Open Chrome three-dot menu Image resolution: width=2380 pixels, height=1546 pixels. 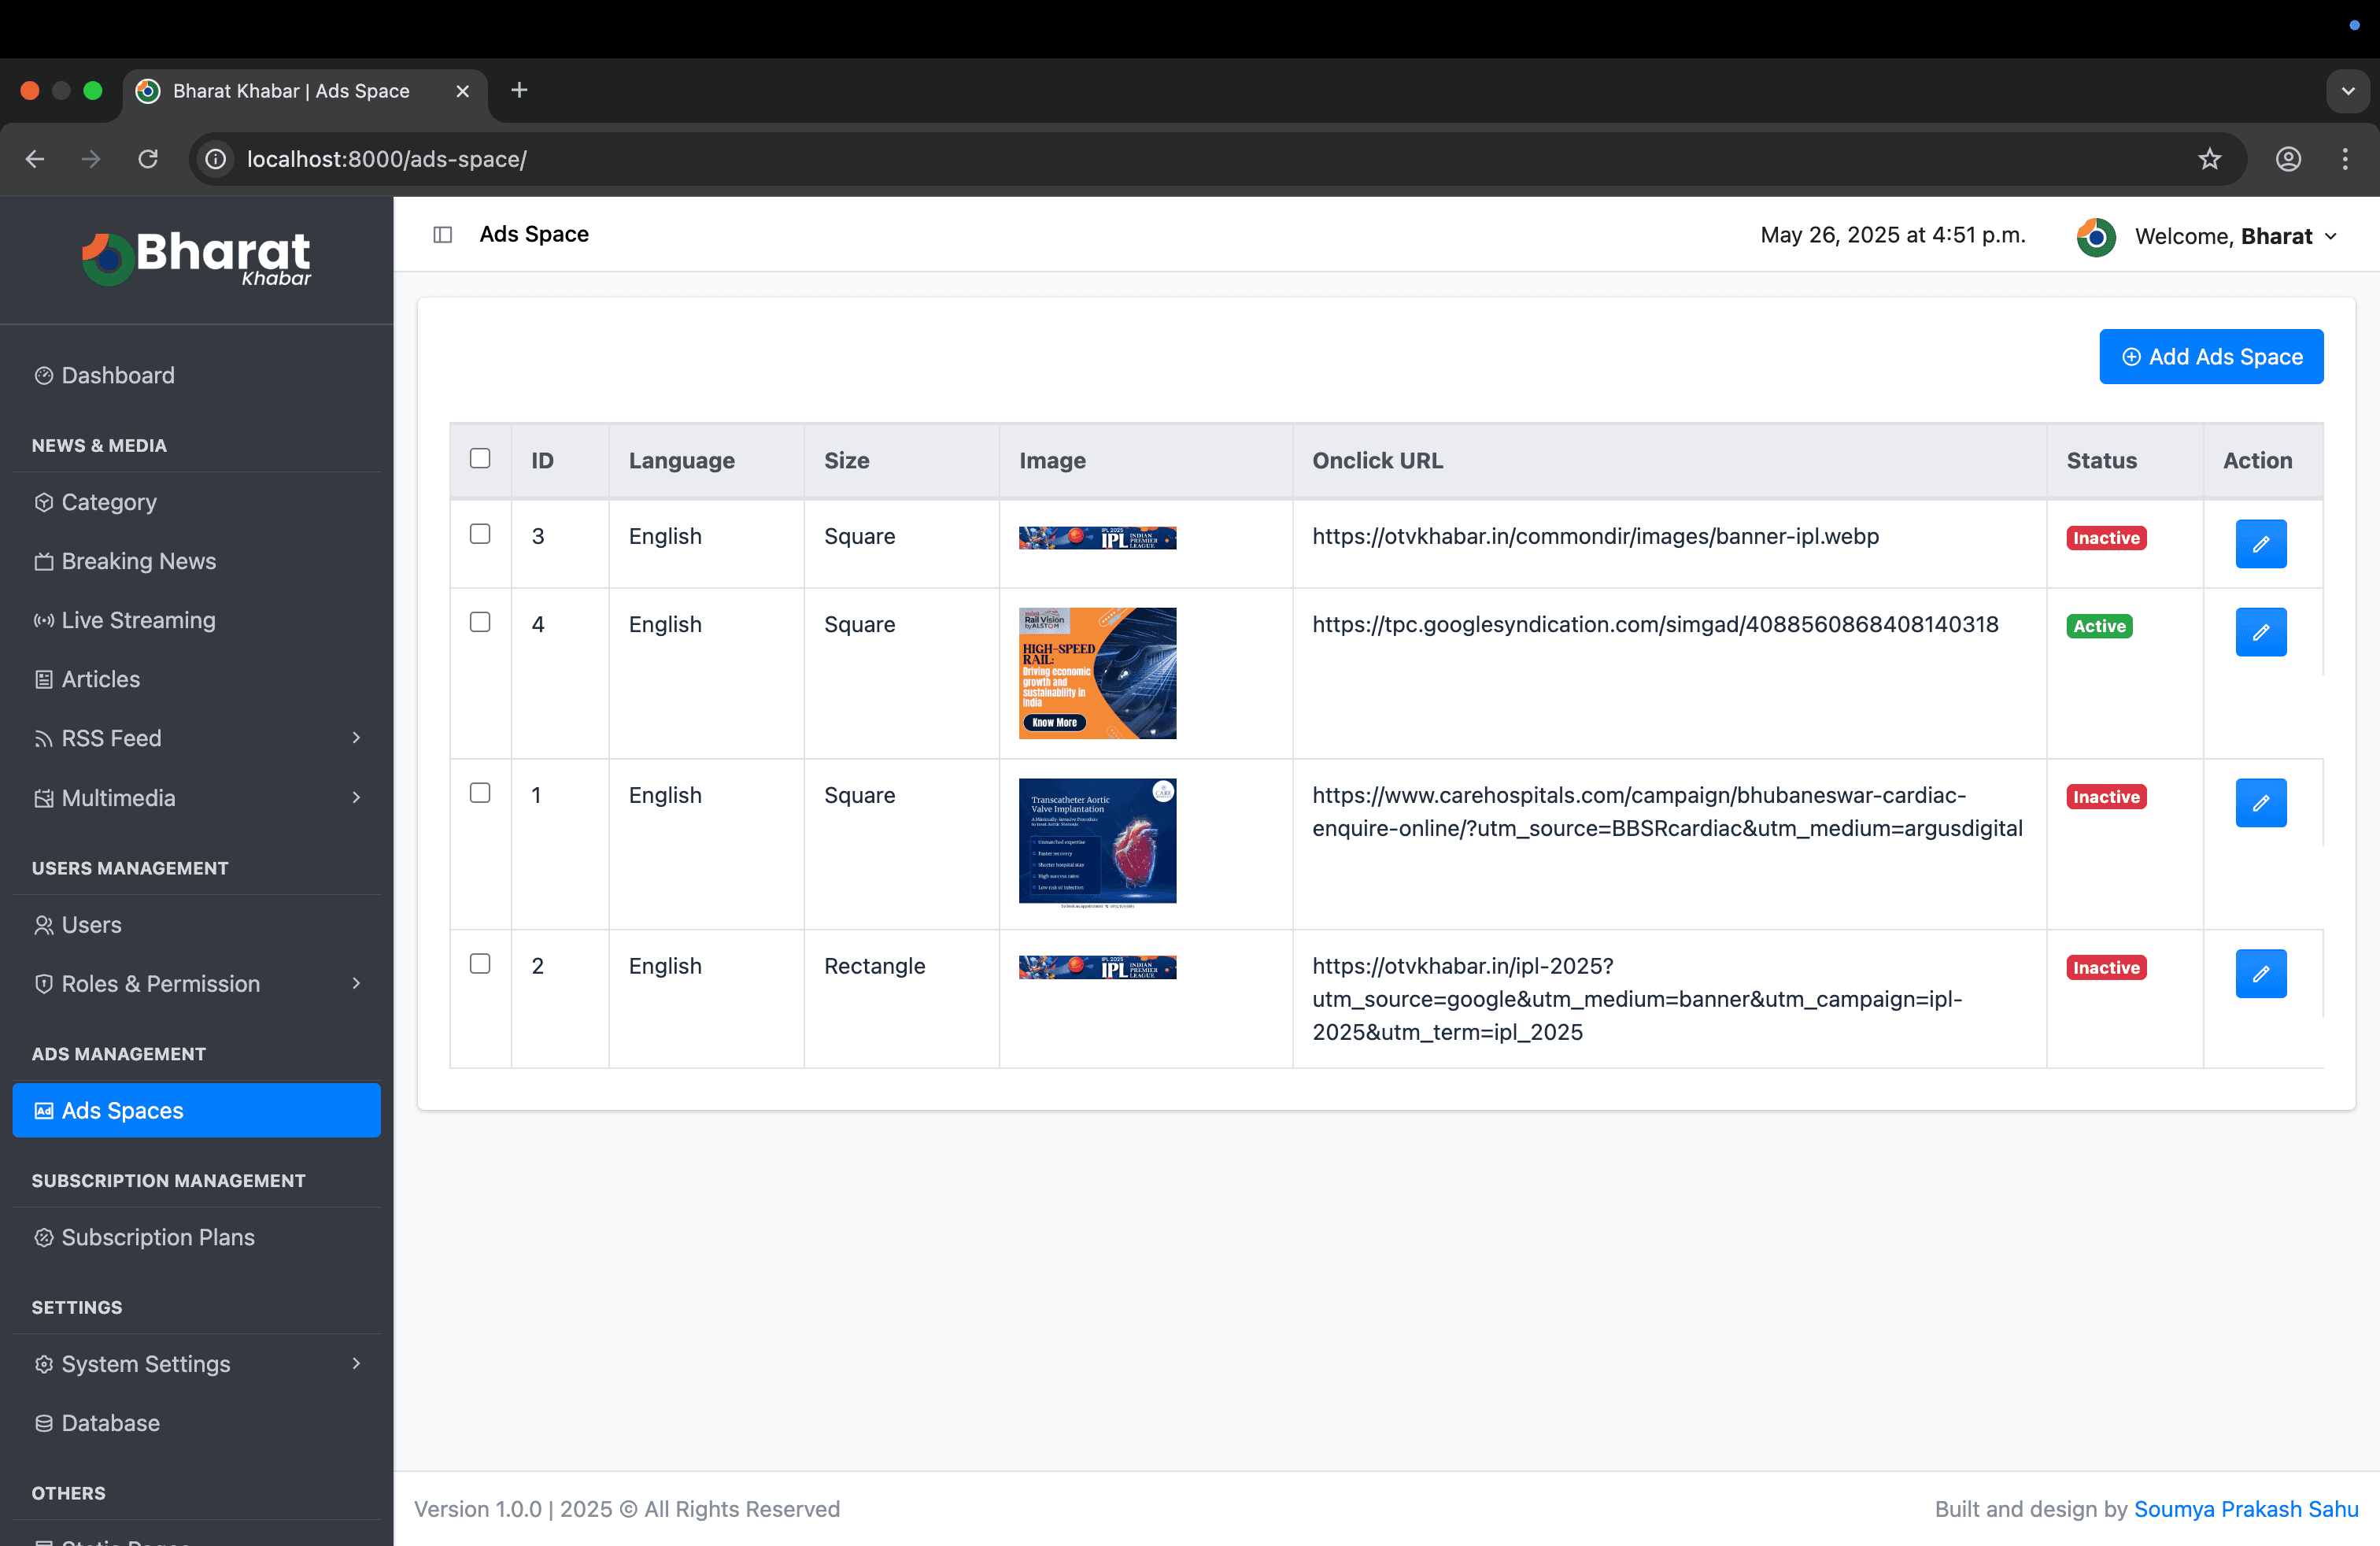coord(2345,159)
